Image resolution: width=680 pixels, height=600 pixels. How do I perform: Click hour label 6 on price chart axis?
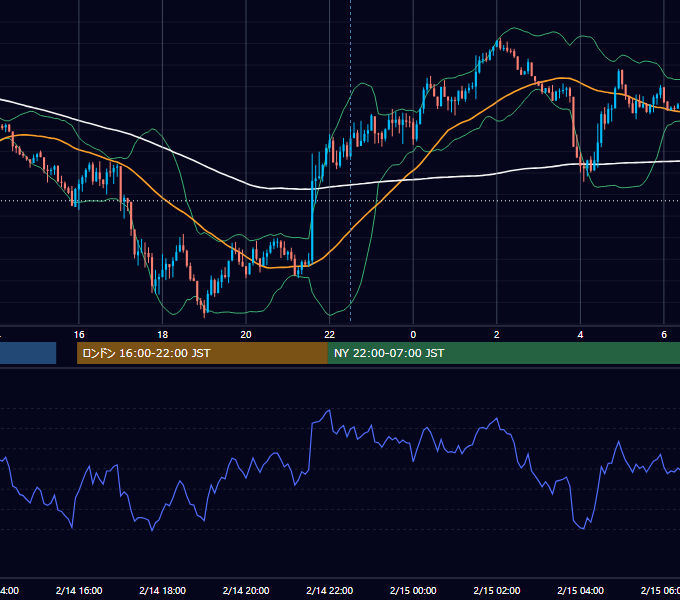[664, 335]
